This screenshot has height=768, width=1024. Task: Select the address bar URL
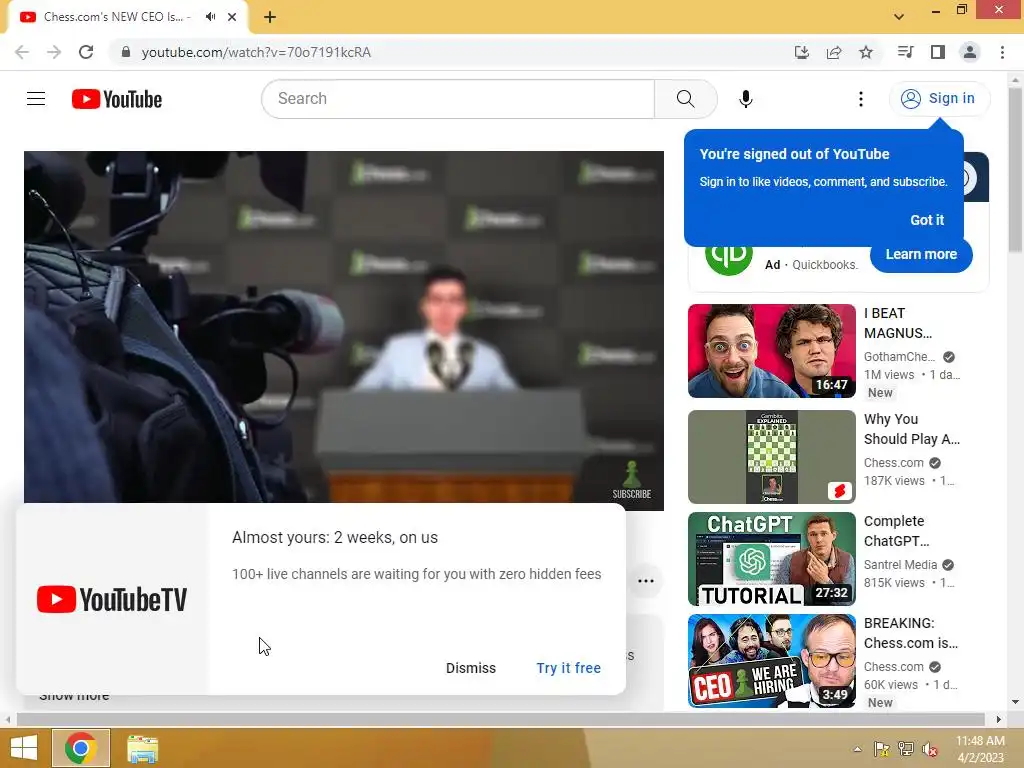(x=256, y=52)
